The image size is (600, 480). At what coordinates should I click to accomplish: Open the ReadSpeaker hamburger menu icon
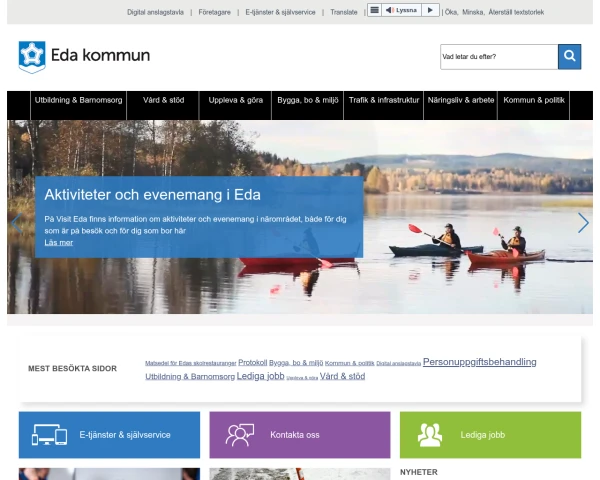pyautogui.click(x=375, y=10)
